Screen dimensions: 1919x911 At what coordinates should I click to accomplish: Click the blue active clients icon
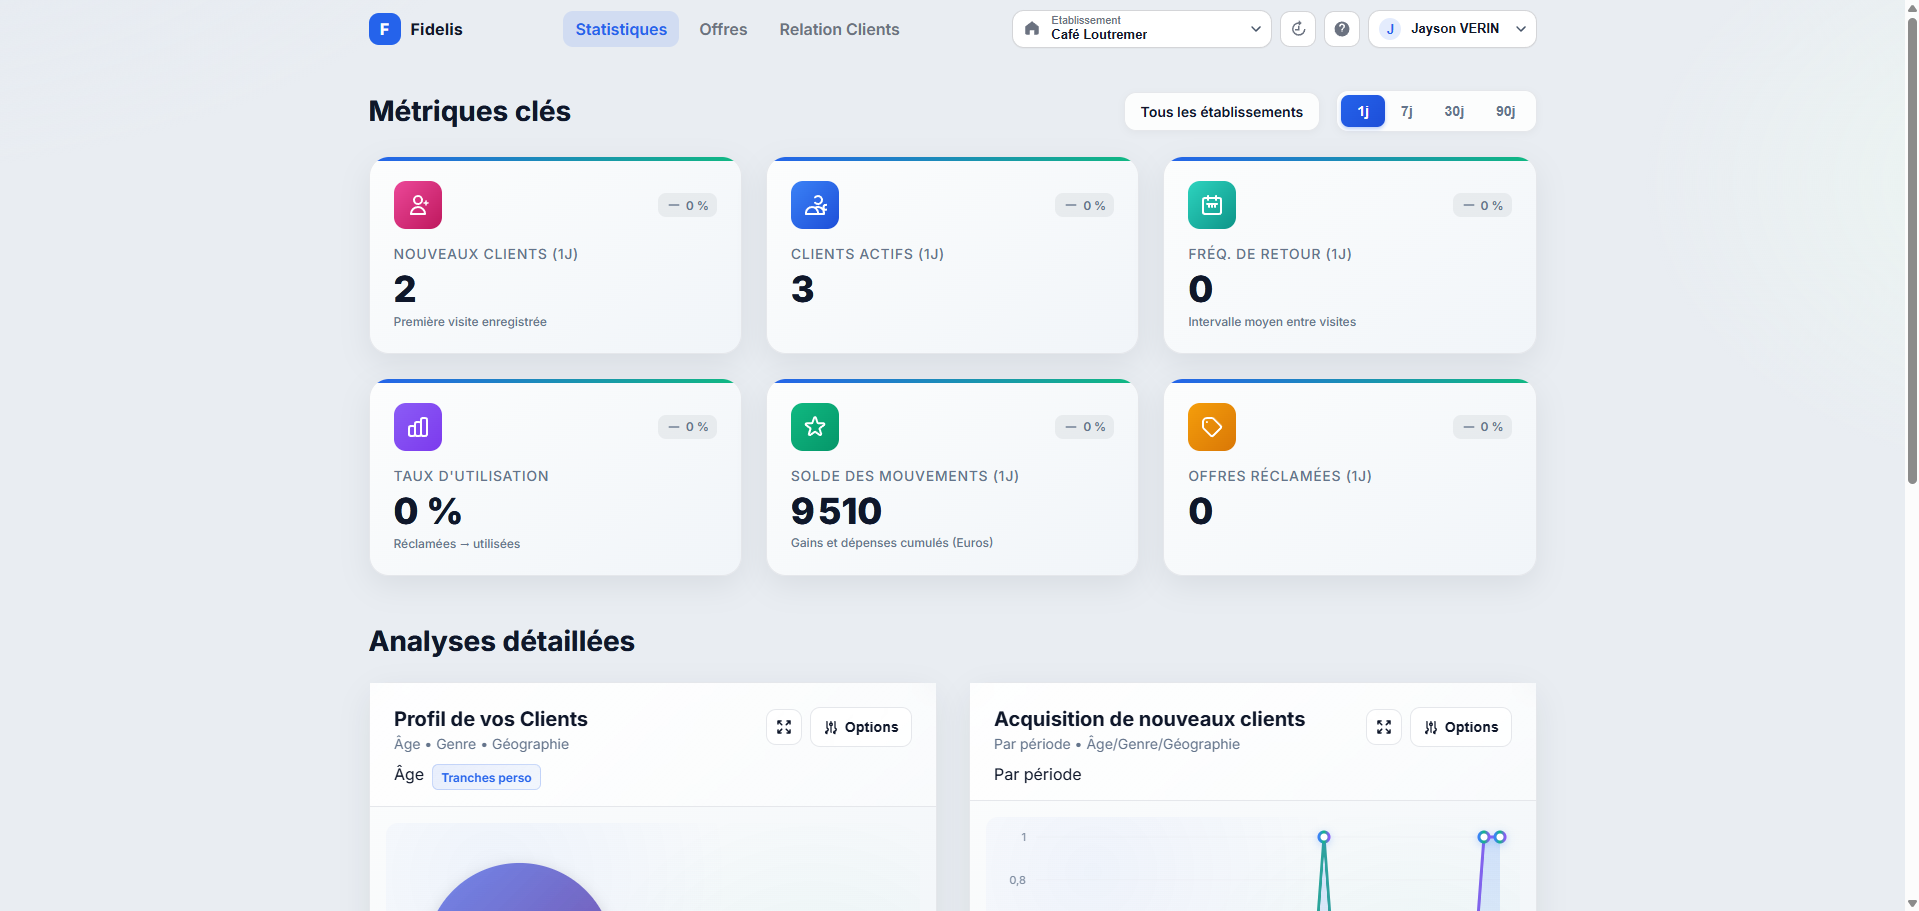point(814,205)
